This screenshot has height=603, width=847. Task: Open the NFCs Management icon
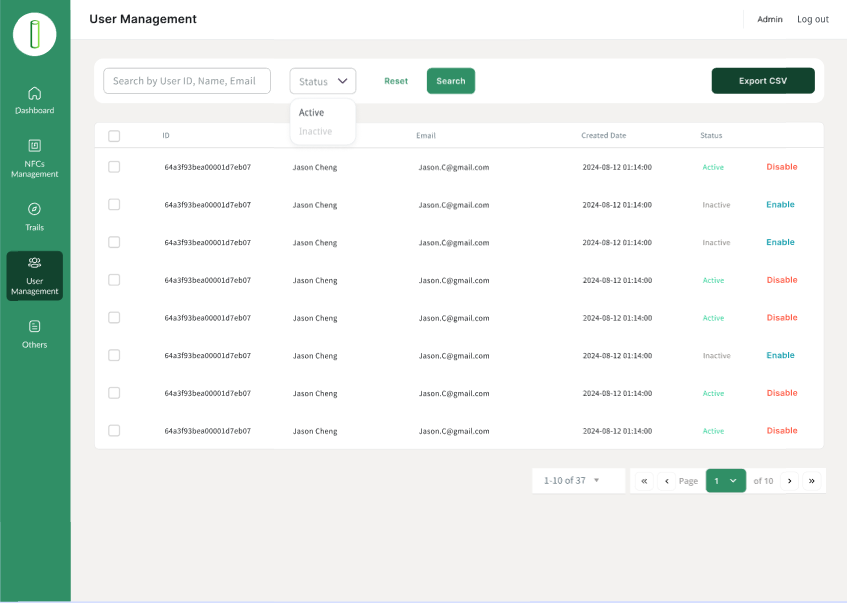click(x=35, y=146)
